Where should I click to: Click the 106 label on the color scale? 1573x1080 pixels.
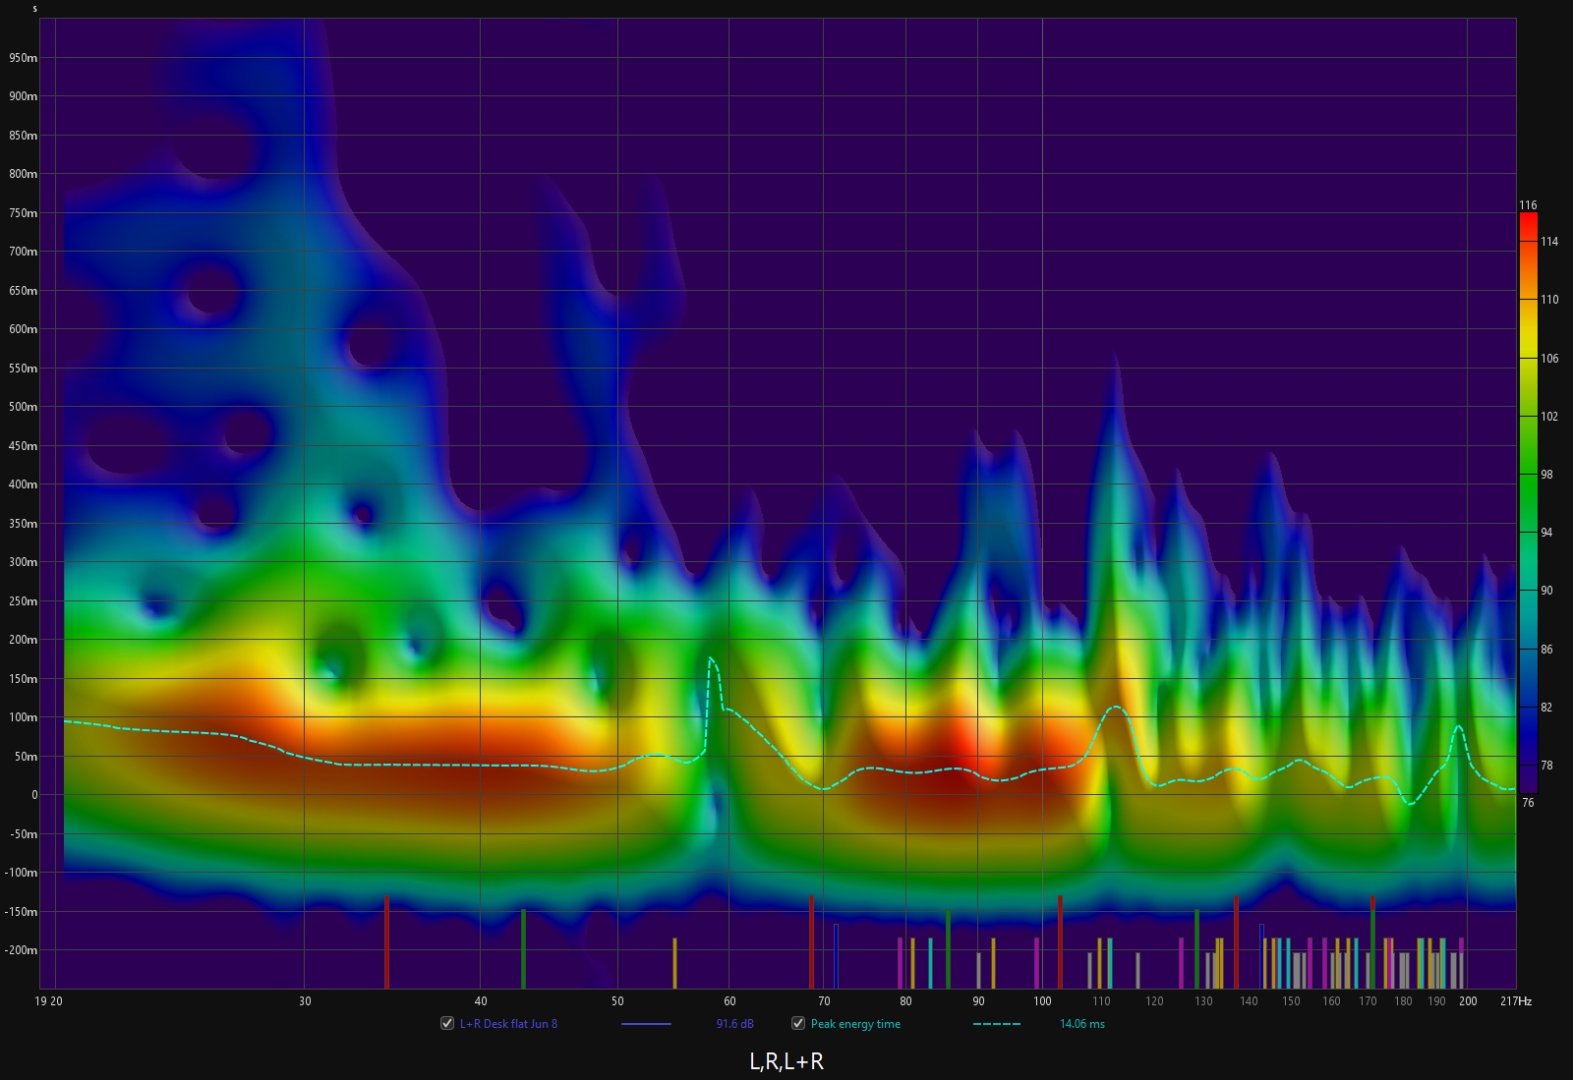tap(1549, 358)
